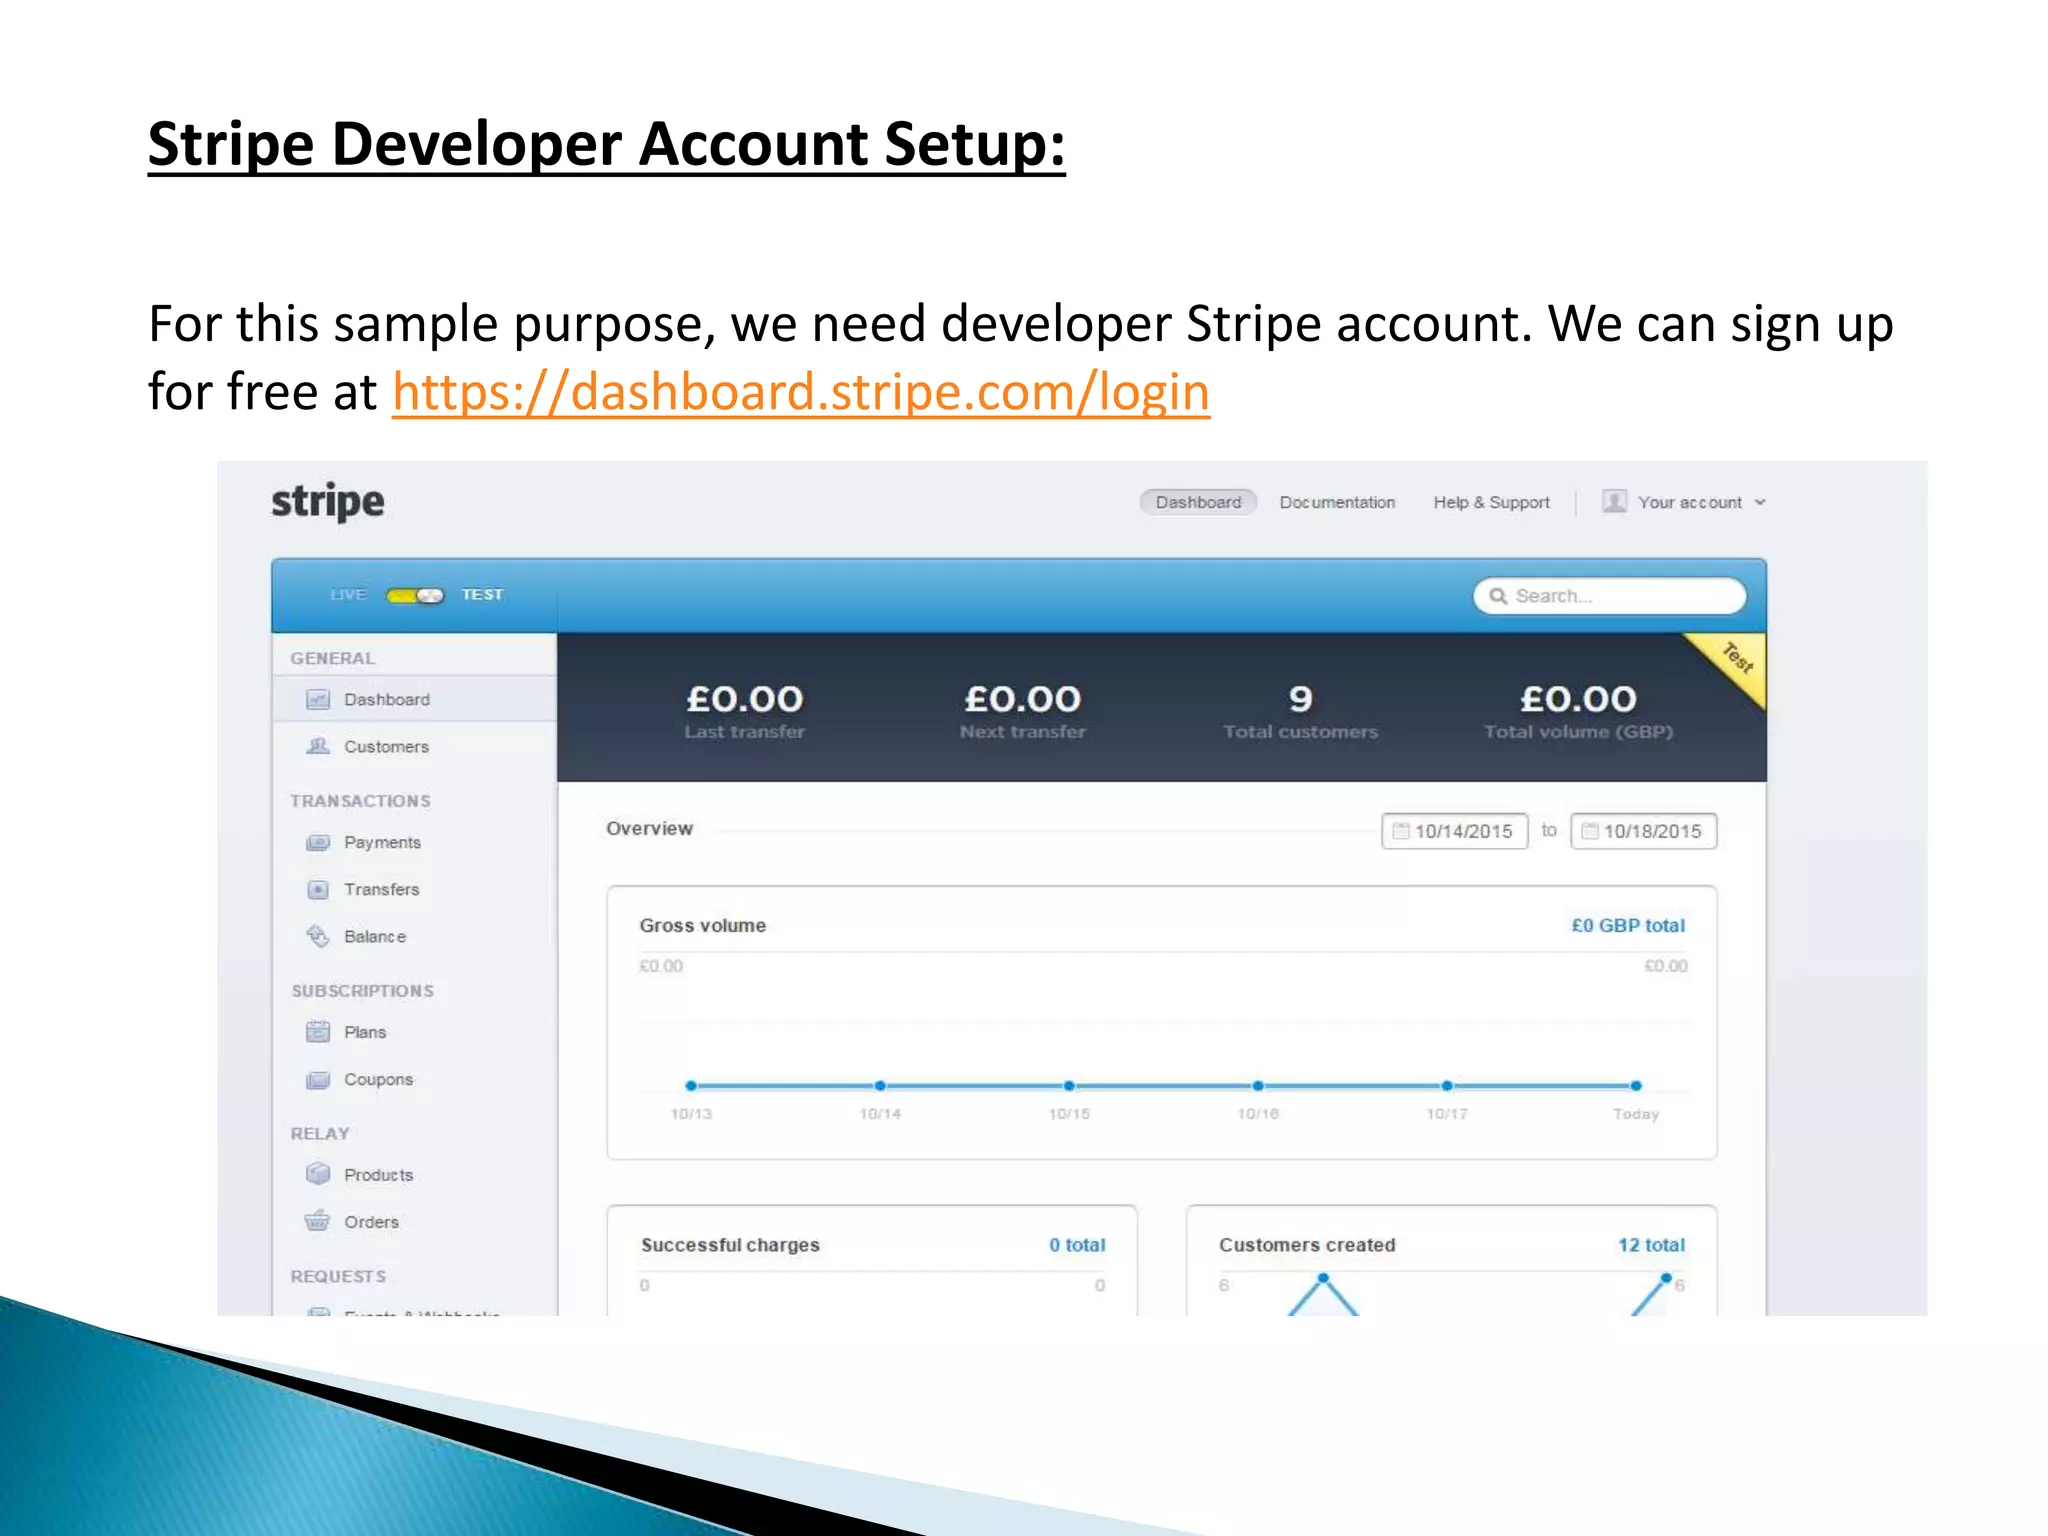
Task: Toggle the Live/Test mode switch
Action: tap(415, 595)
